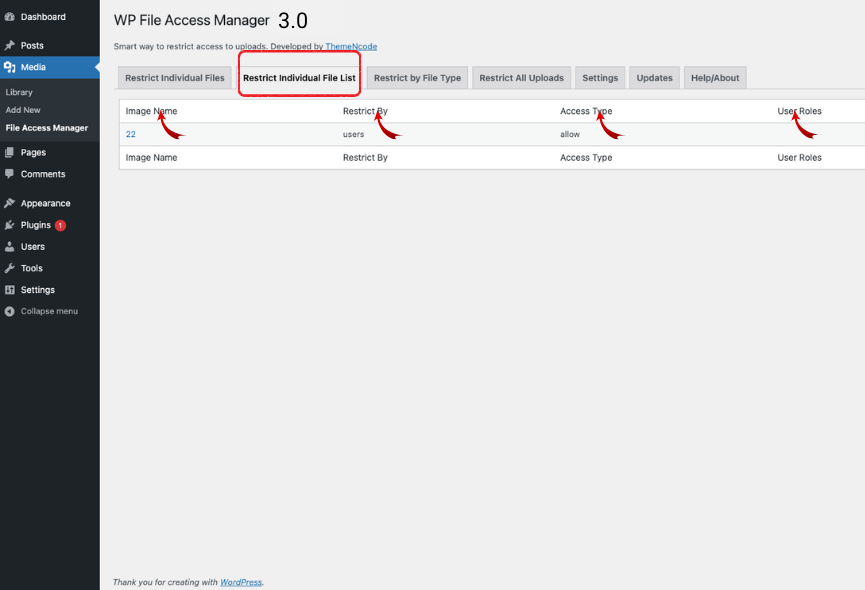Screen dimensions: 865x590
Task: Open the Restrict All Uploads tab
Action: 521,78
